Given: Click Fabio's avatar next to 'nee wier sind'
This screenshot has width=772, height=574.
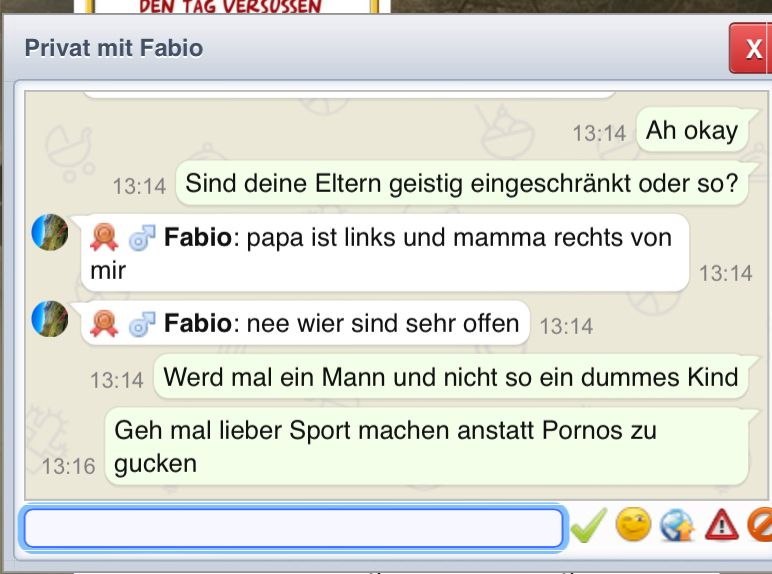Looking at the screenshot, I should 50,319.
